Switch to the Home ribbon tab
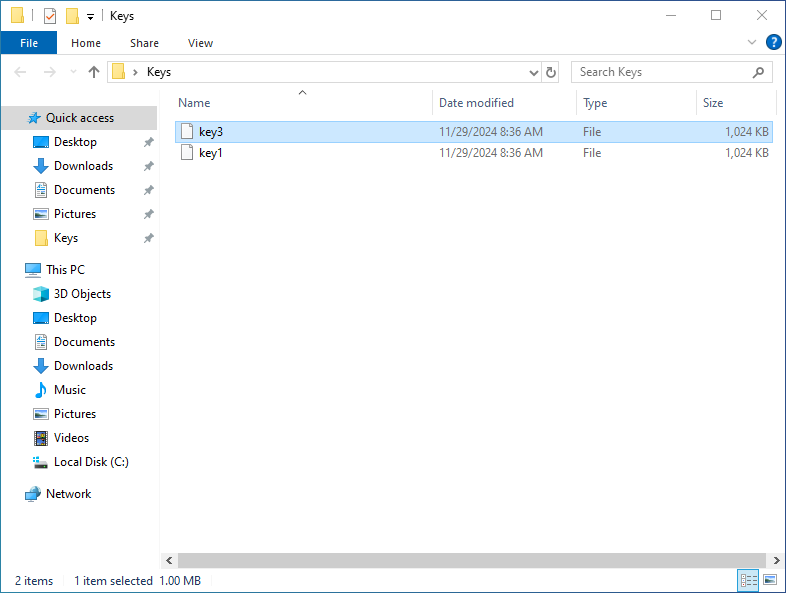Viewport: 786px width, 593px height. point(86,43)
